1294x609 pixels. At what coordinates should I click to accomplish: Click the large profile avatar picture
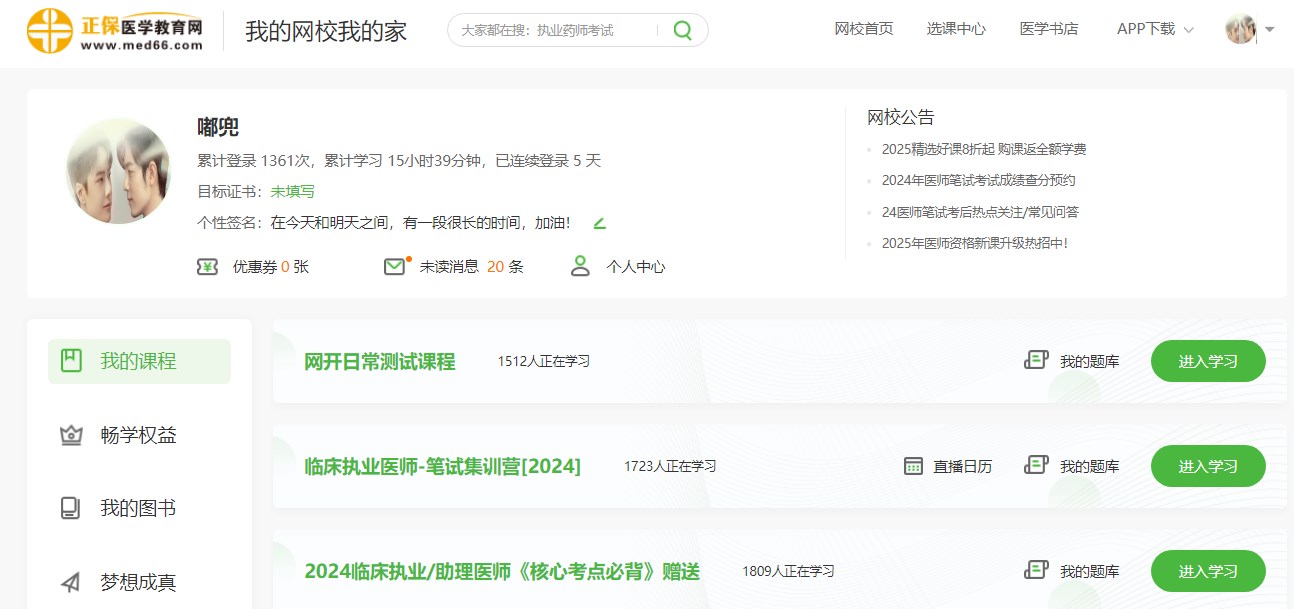[118, 171]
